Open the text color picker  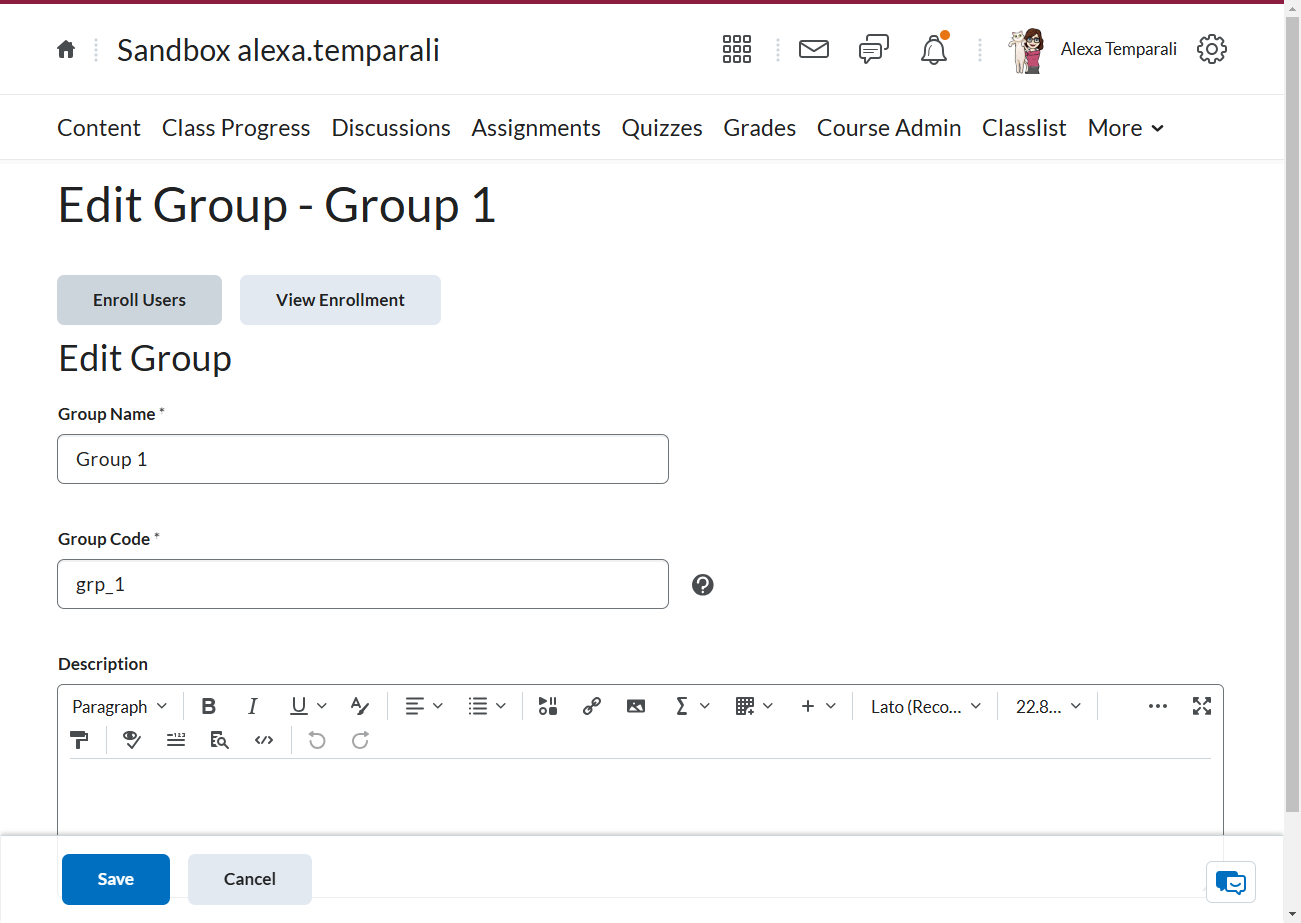[360, 706]
